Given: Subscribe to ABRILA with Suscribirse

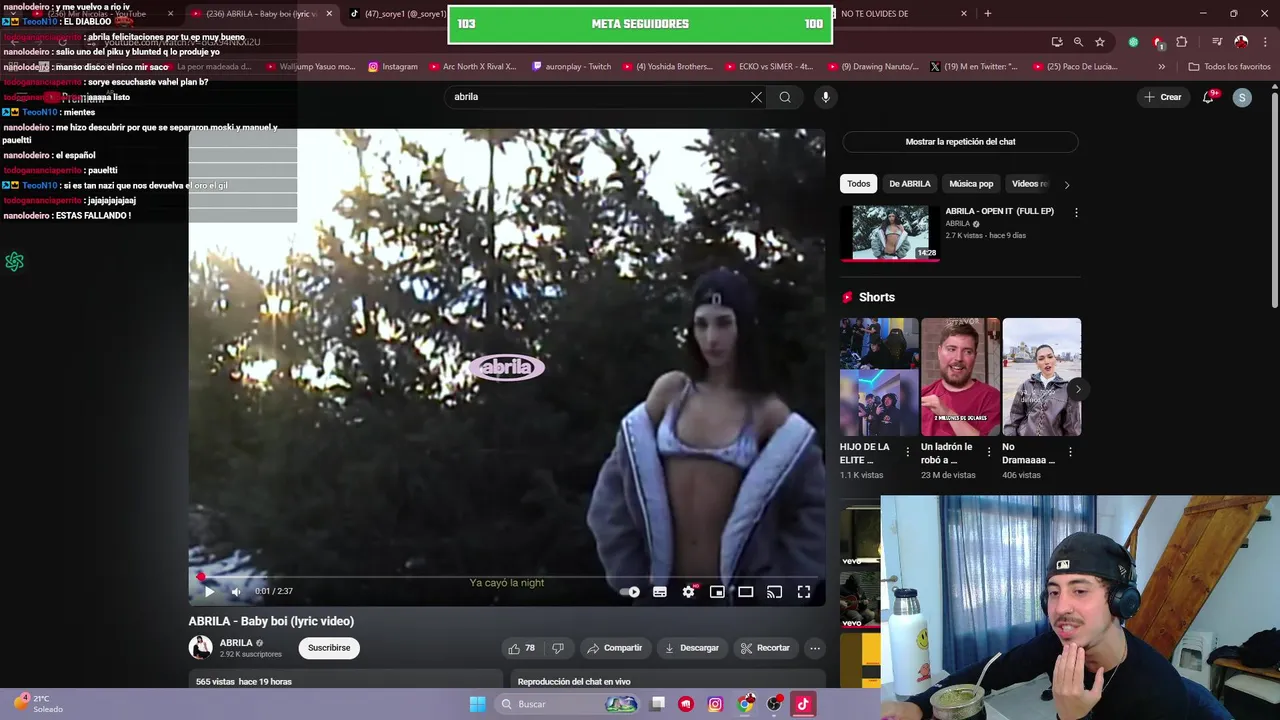Looking at the screenshot, I should coord(329,648).
